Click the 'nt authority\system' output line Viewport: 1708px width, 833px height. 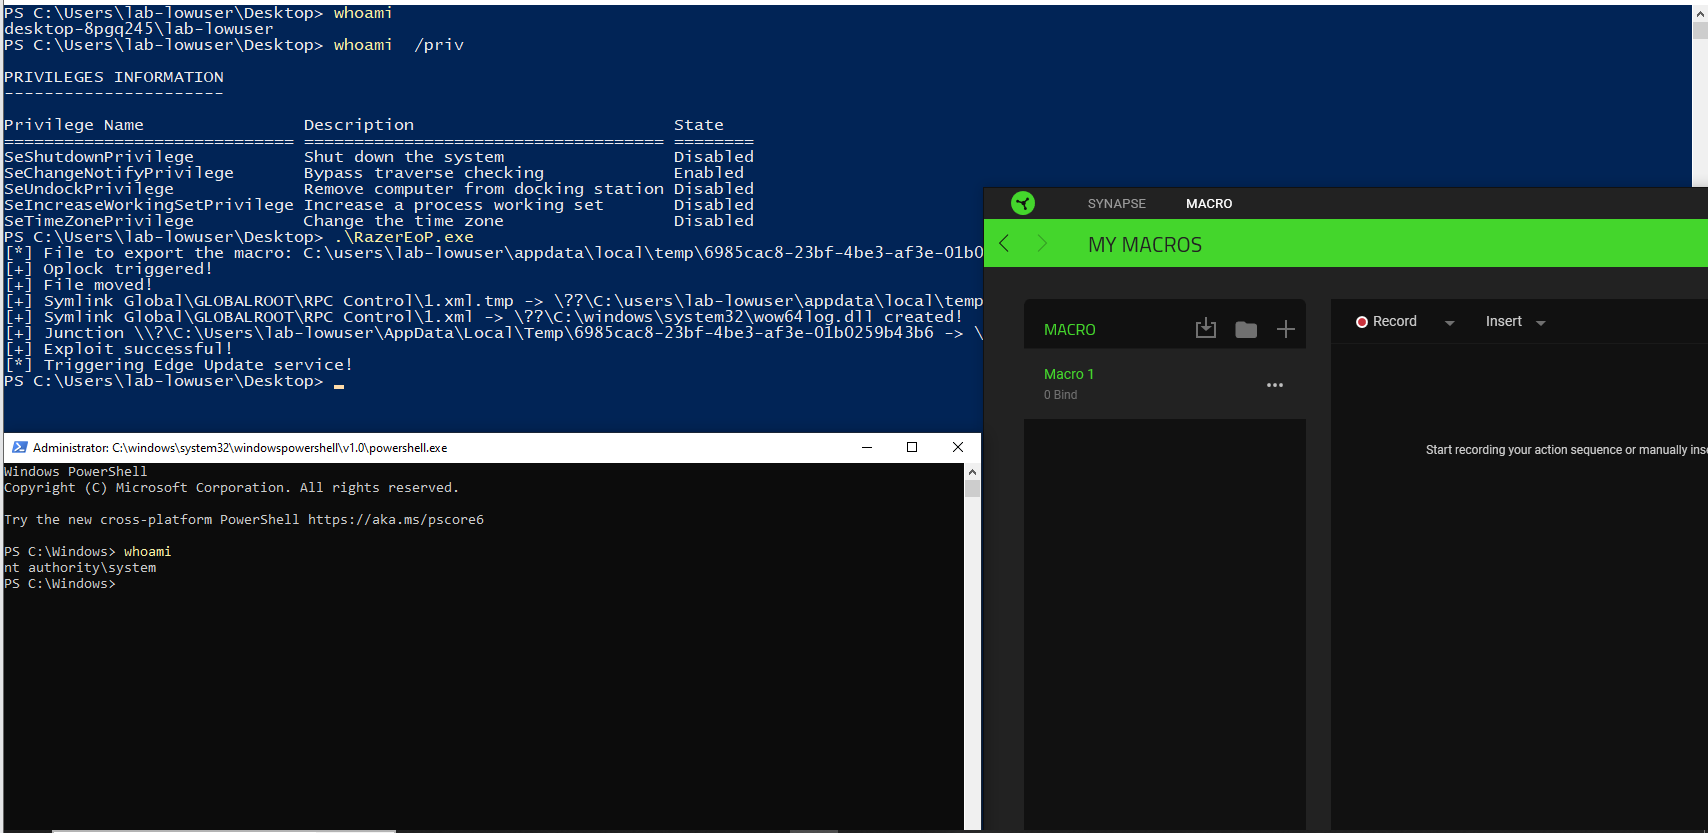coord(80,568)
